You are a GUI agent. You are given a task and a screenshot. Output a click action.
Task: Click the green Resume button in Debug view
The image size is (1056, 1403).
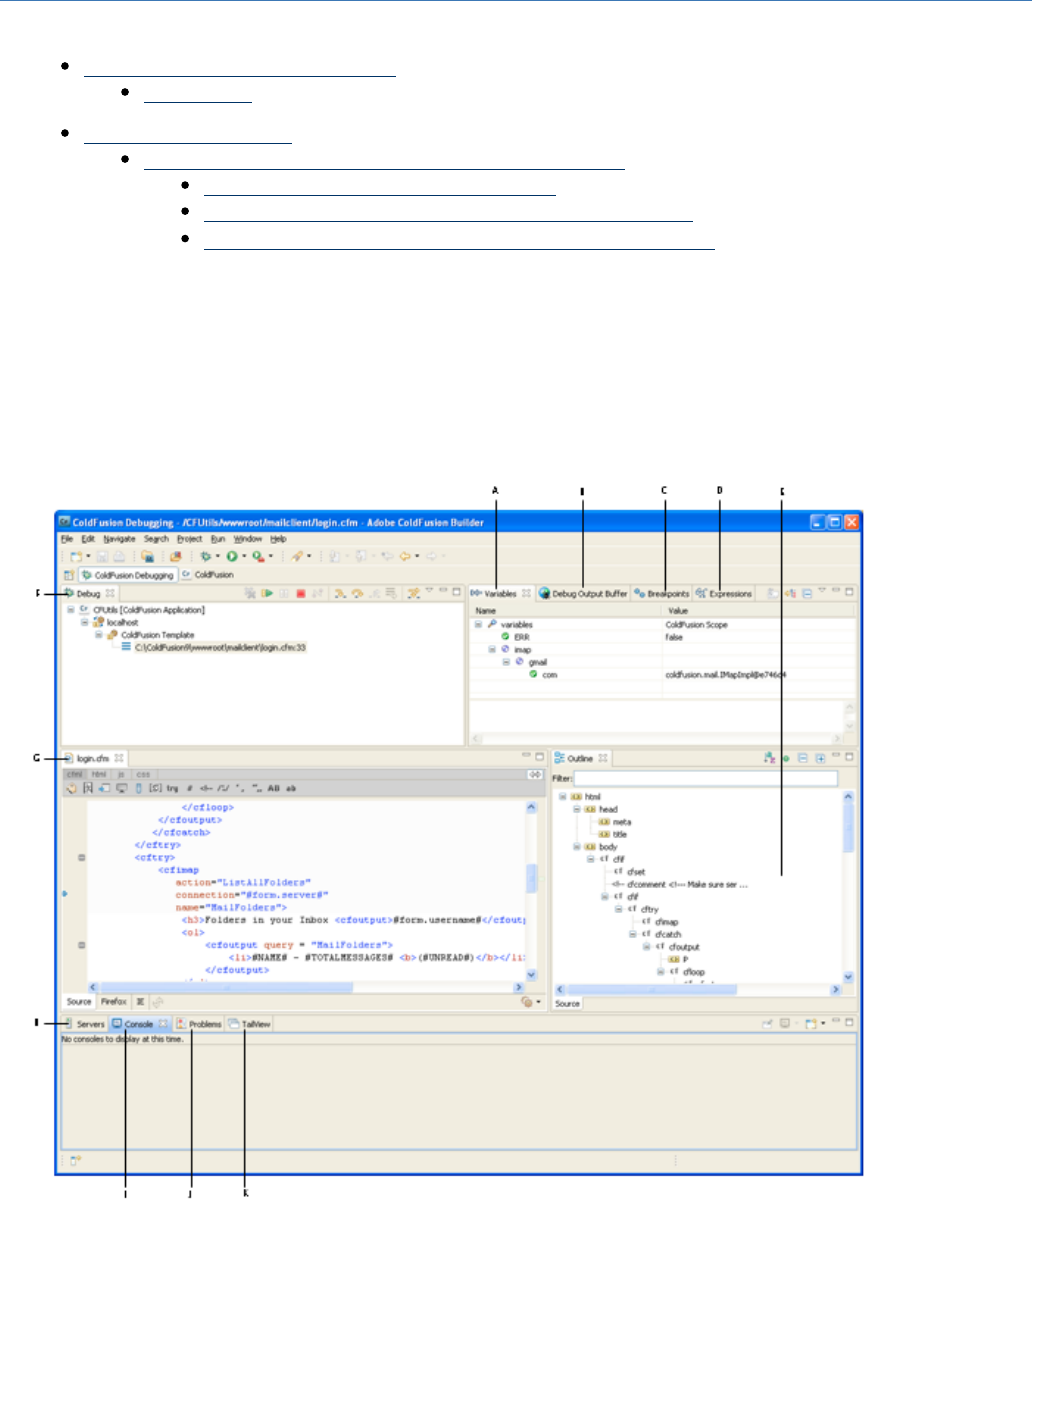[x=267, y=593]
